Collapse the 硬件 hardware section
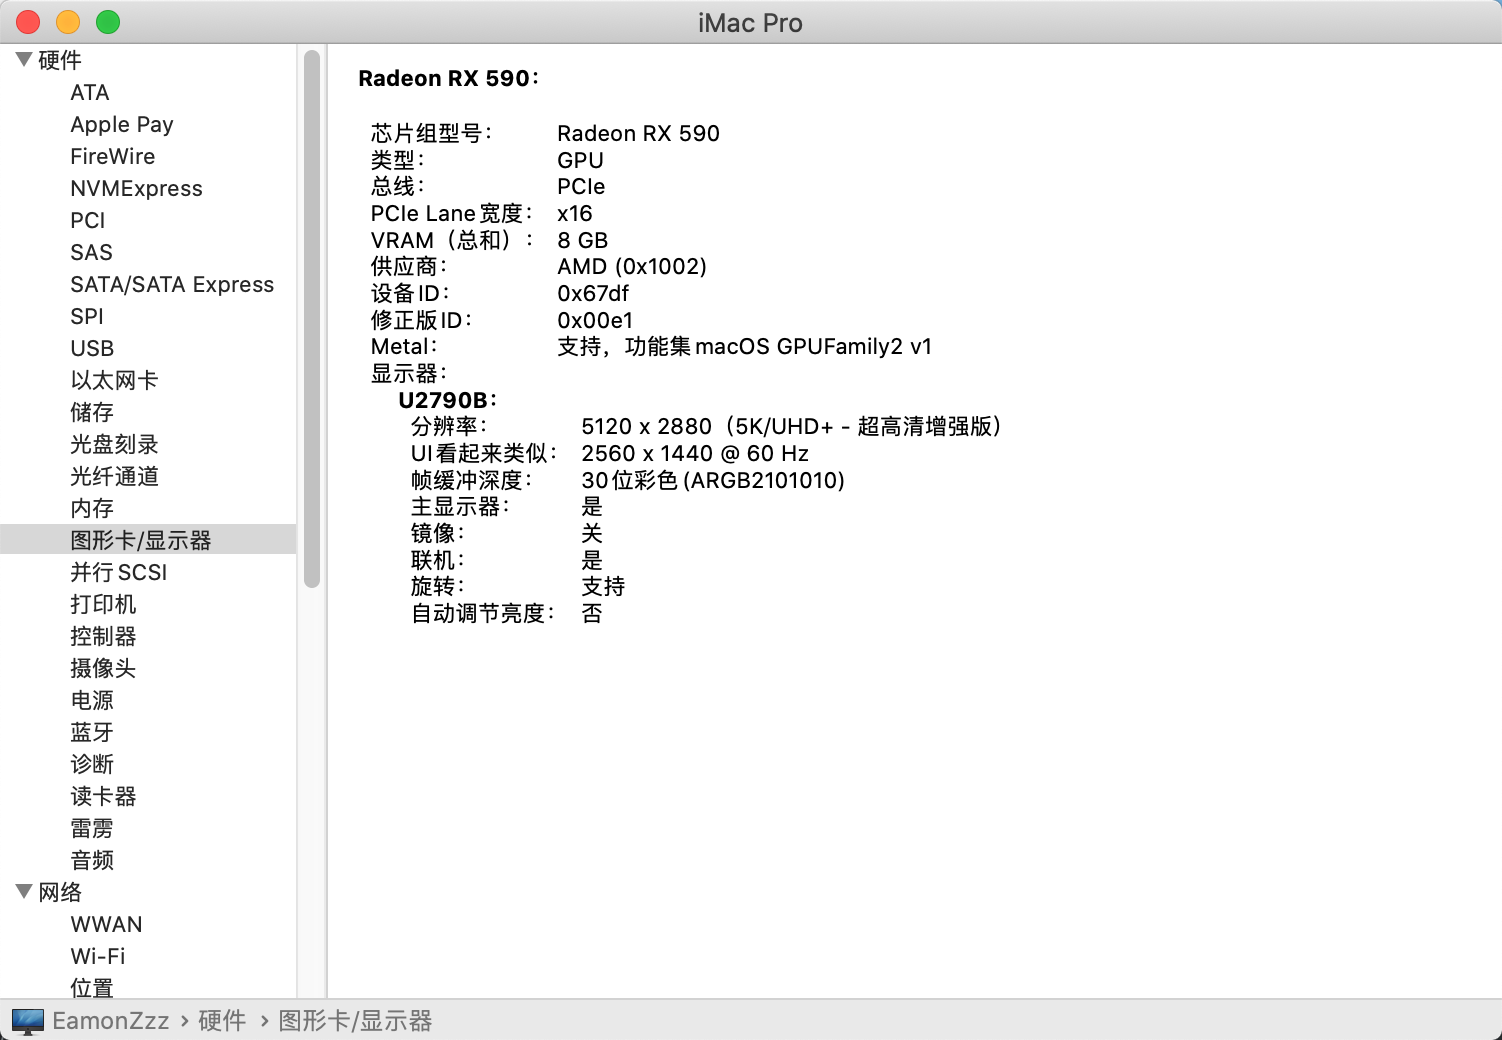 tap(24, 60)
